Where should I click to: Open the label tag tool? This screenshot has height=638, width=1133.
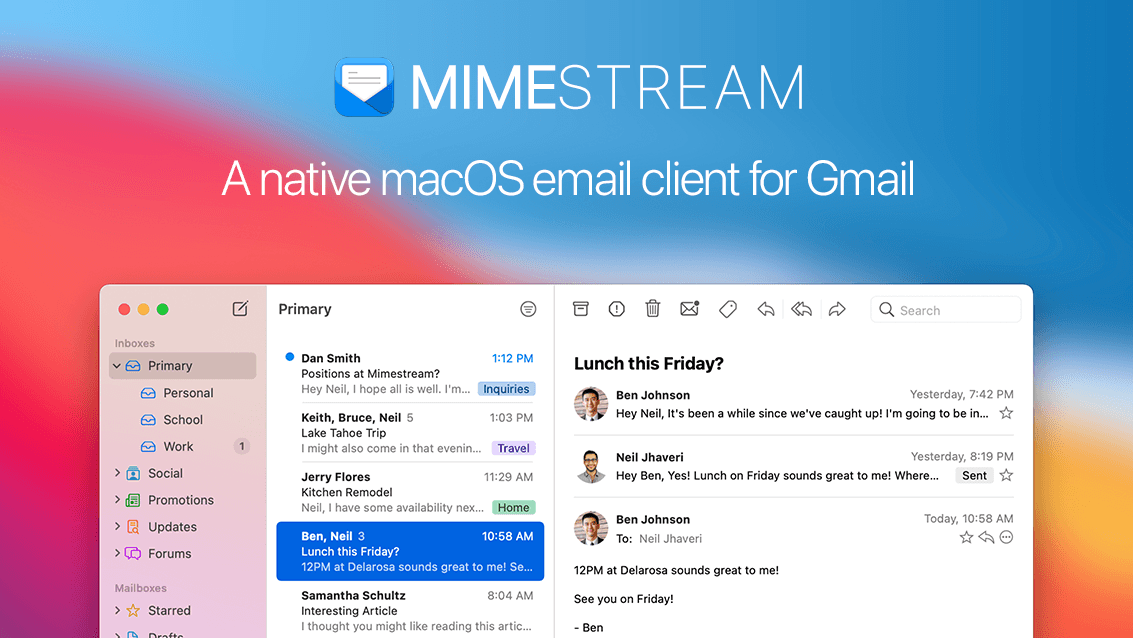point(728,309)
